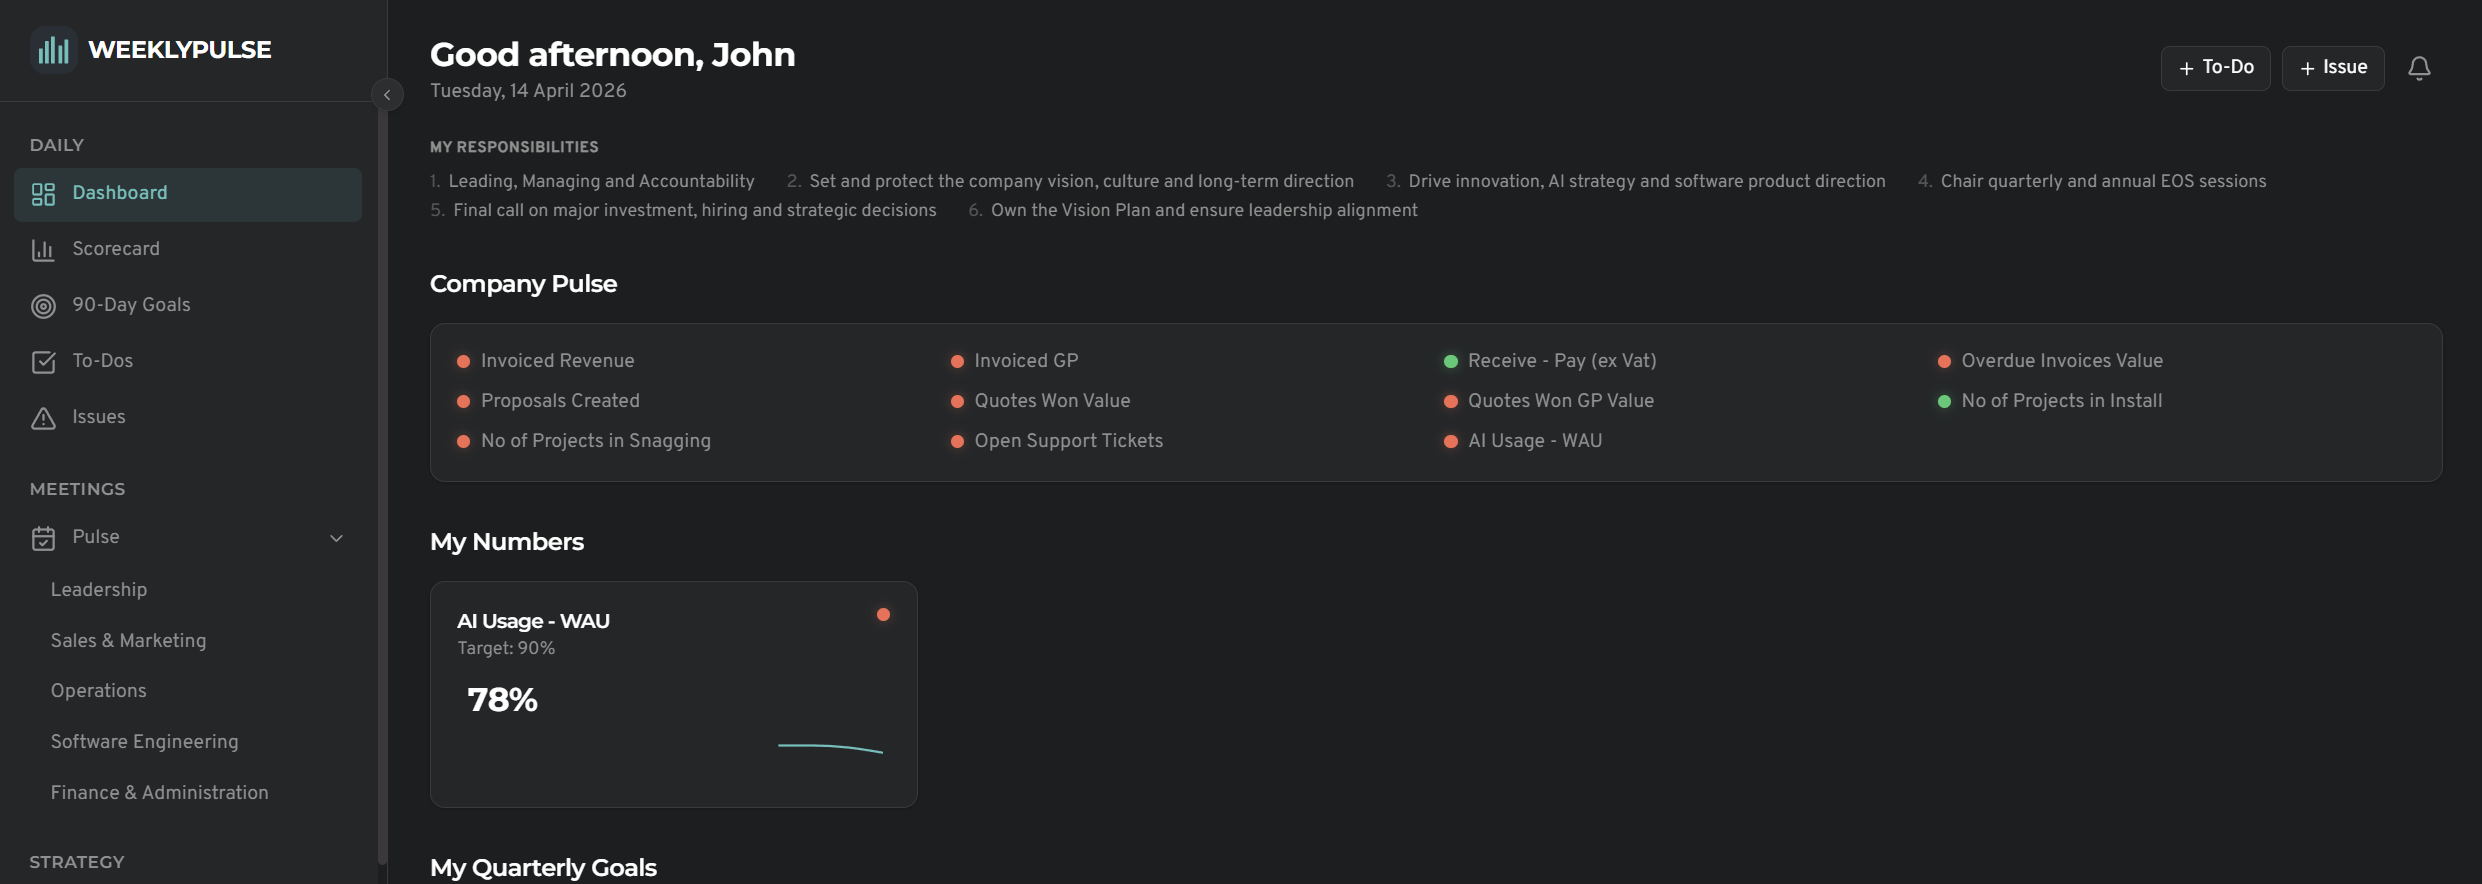Go to 90-Day Goals
The image size is (2482, 884).
[188, 305]
